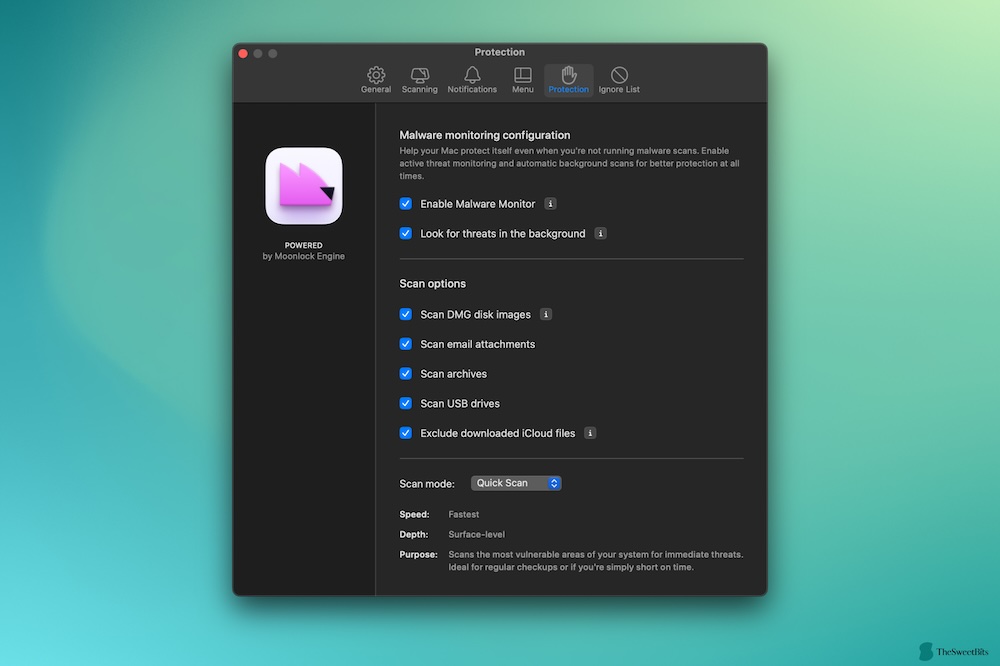View info about excluding iCloud files

tap(591, 433)
